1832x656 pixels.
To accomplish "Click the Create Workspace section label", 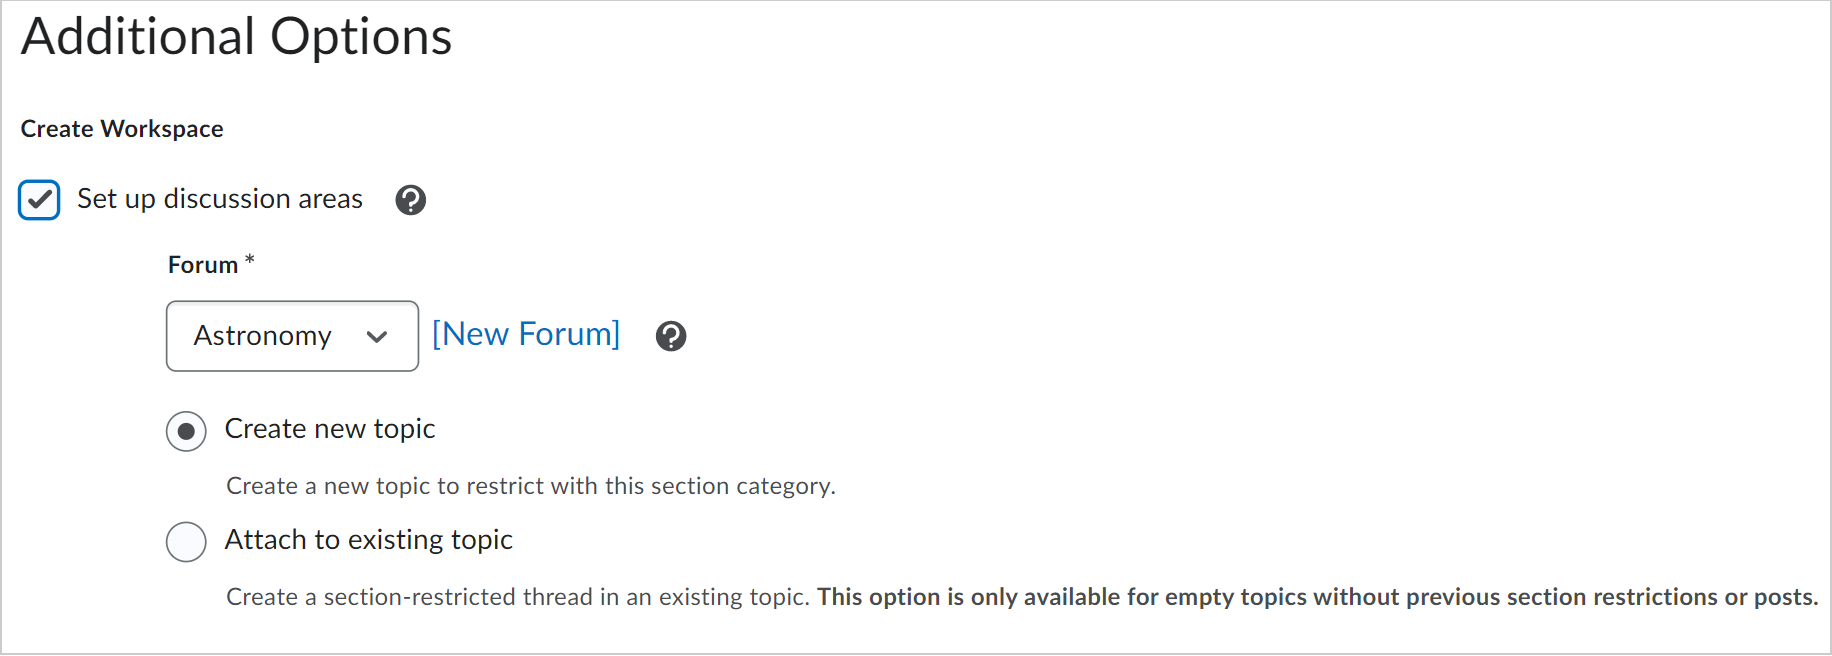I will point(122,128).
